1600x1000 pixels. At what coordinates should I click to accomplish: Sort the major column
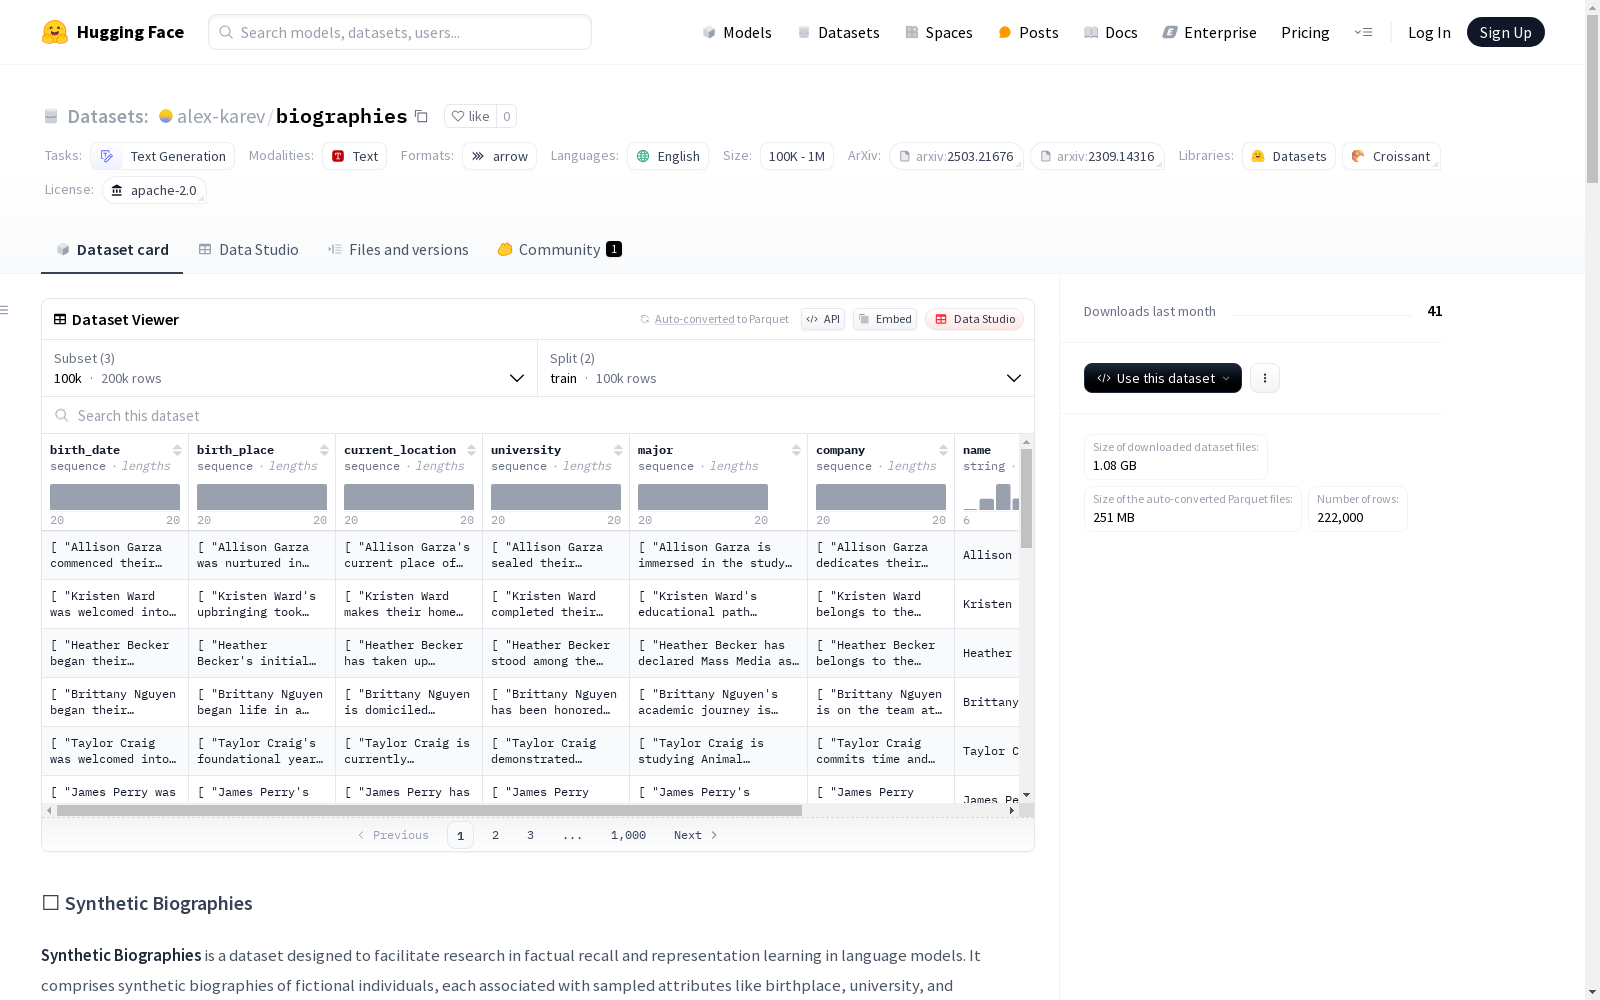796,450
